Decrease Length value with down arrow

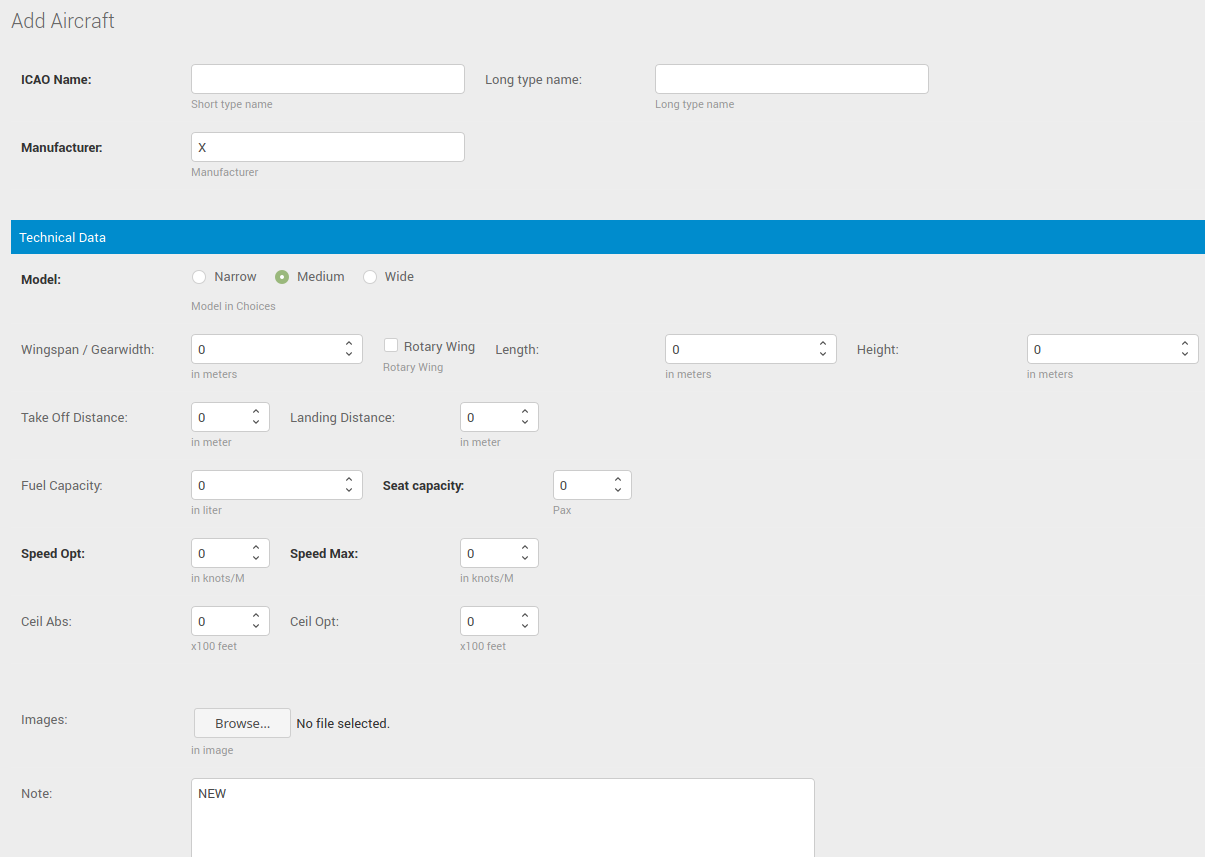pyautogui.click(x=822, y=354)
